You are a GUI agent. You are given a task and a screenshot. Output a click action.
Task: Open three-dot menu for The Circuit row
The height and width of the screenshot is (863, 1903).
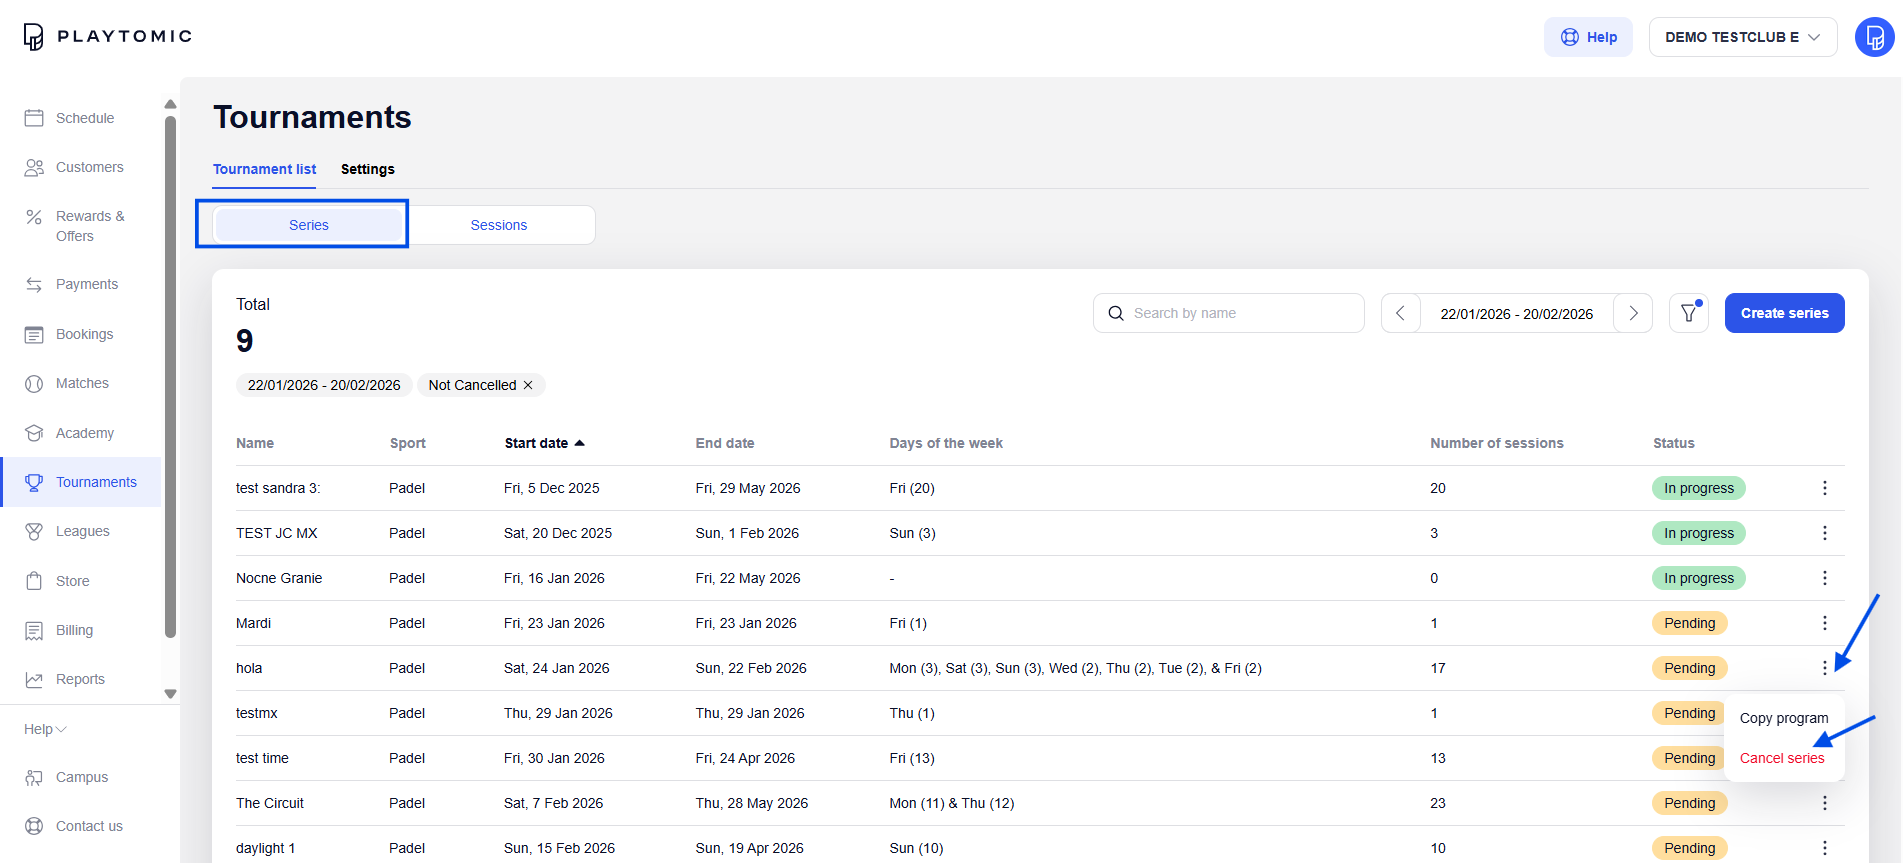click(1824, 803)
